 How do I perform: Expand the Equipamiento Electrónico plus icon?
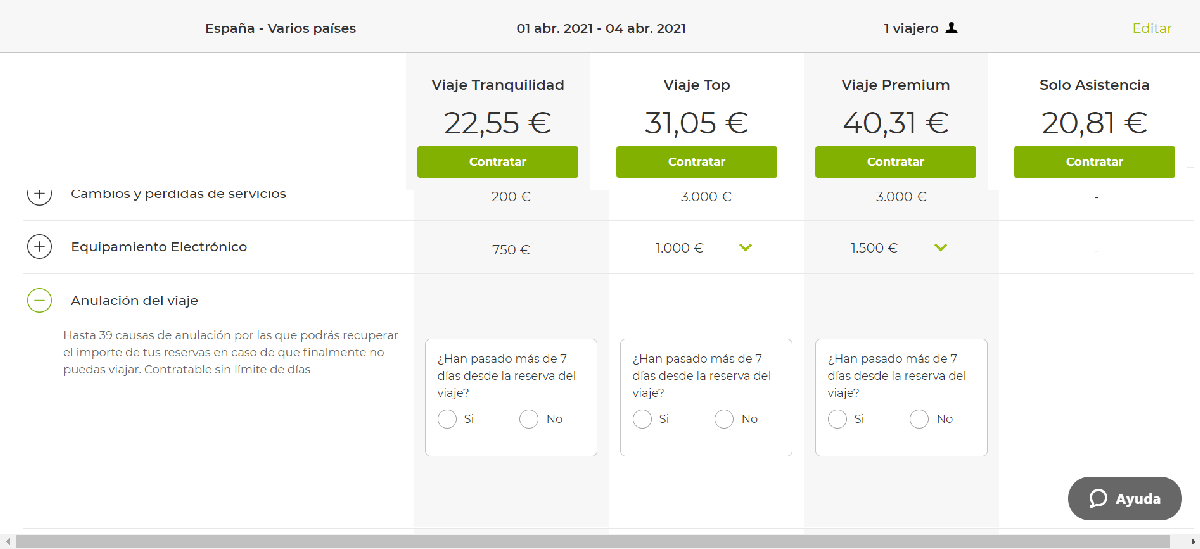tap(39, 246)
